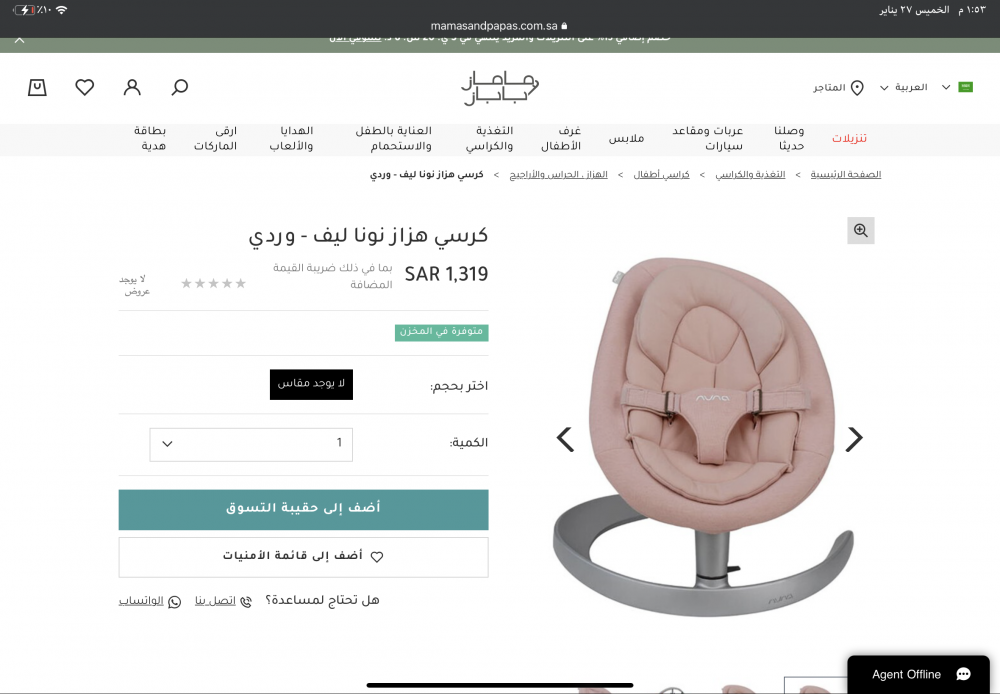Open the ملابس clothing menu
Screen dimensions: 1000x694
(626, 138)
